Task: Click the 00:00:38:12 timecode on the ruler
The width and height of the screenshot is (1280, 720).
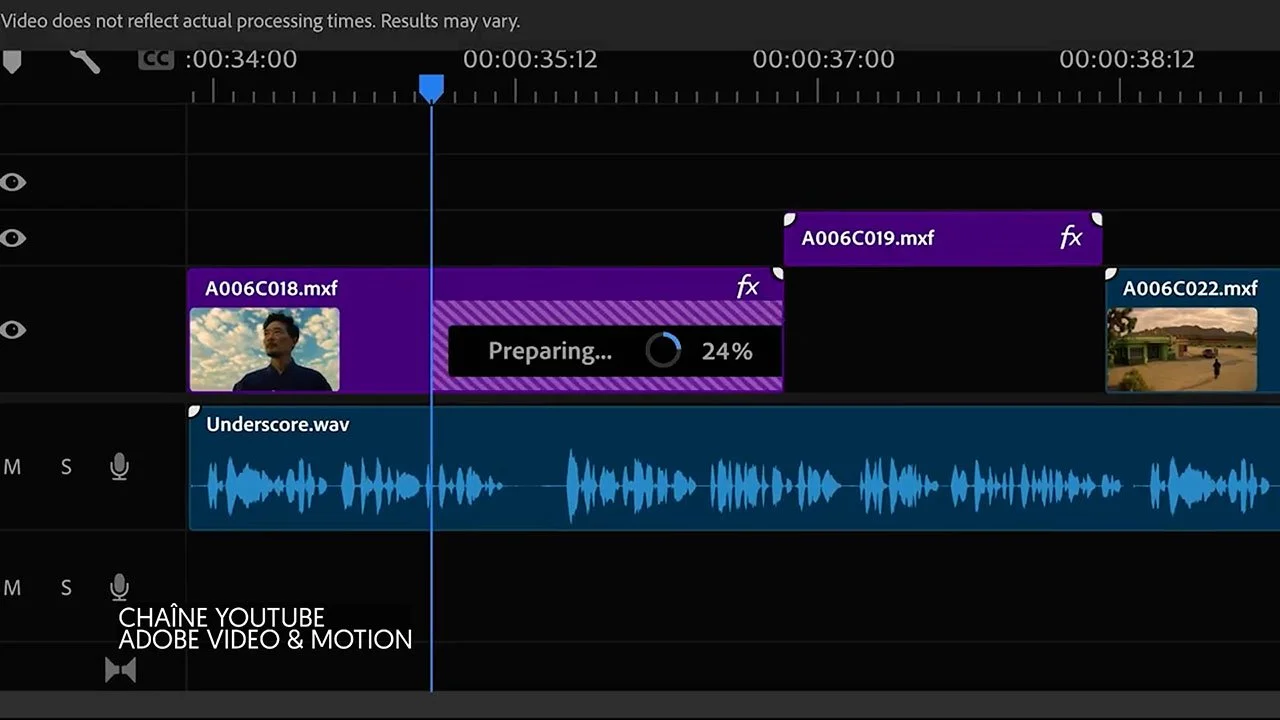Action: (x=1127, y=60)
